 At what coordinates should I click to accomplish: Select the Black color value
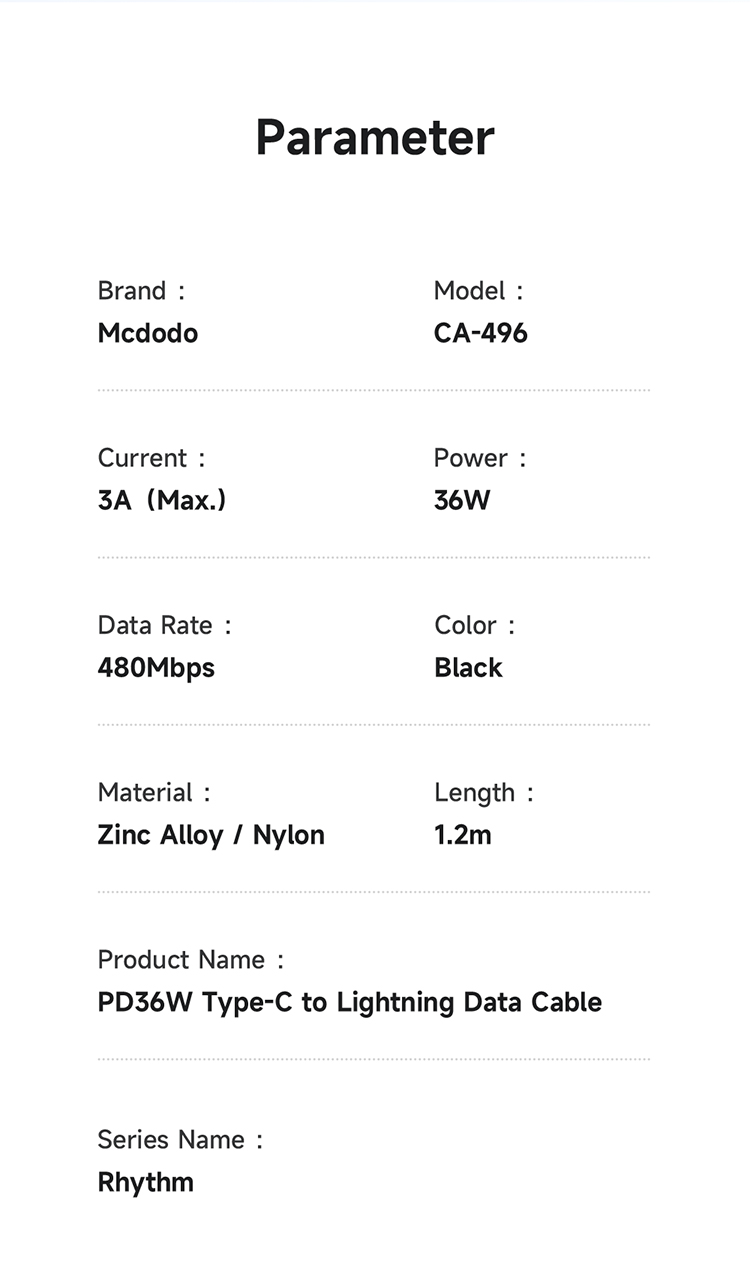(468, 667)
